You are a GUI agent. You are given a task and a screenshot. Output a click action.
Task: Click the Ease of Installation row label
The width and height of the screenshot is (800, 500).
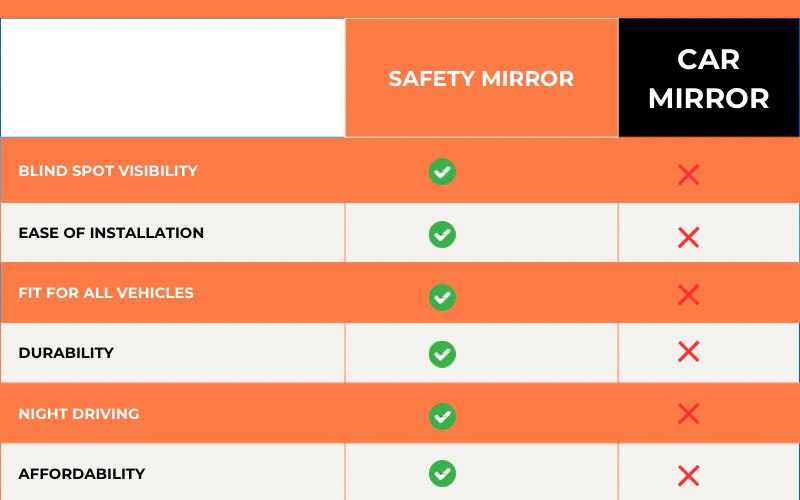click(111, 233)
